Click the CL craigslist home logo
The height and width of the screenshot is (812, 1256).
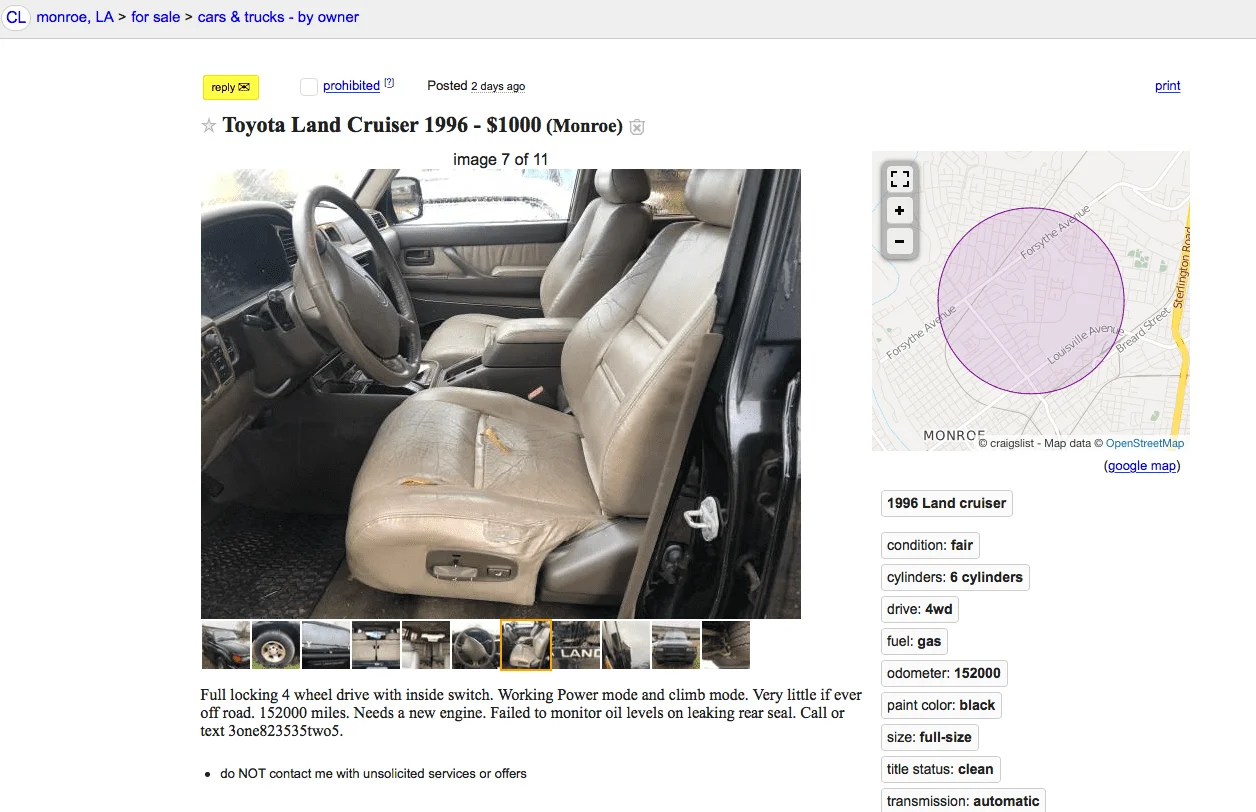click(16, 17)
